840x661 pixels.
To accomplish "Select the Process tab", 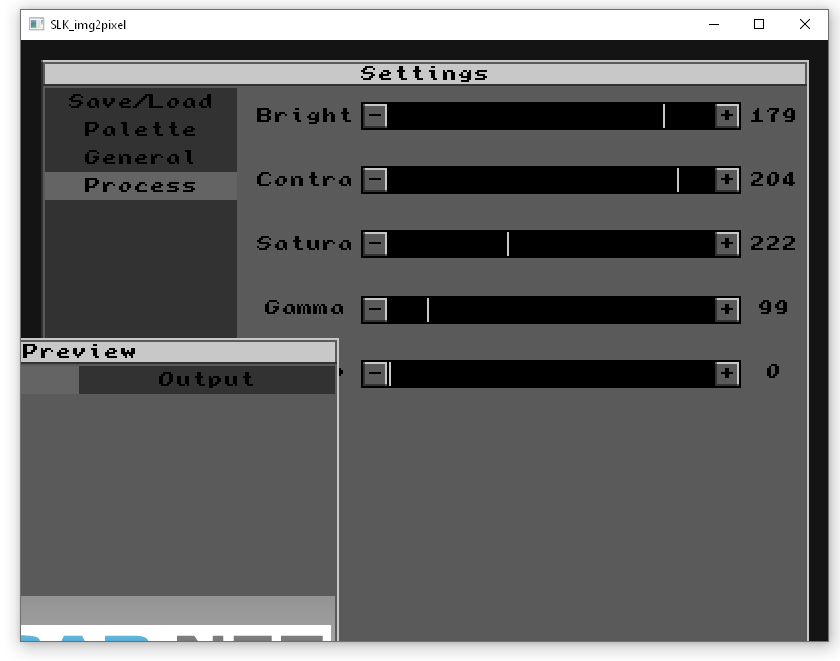I will click(141, 186).
